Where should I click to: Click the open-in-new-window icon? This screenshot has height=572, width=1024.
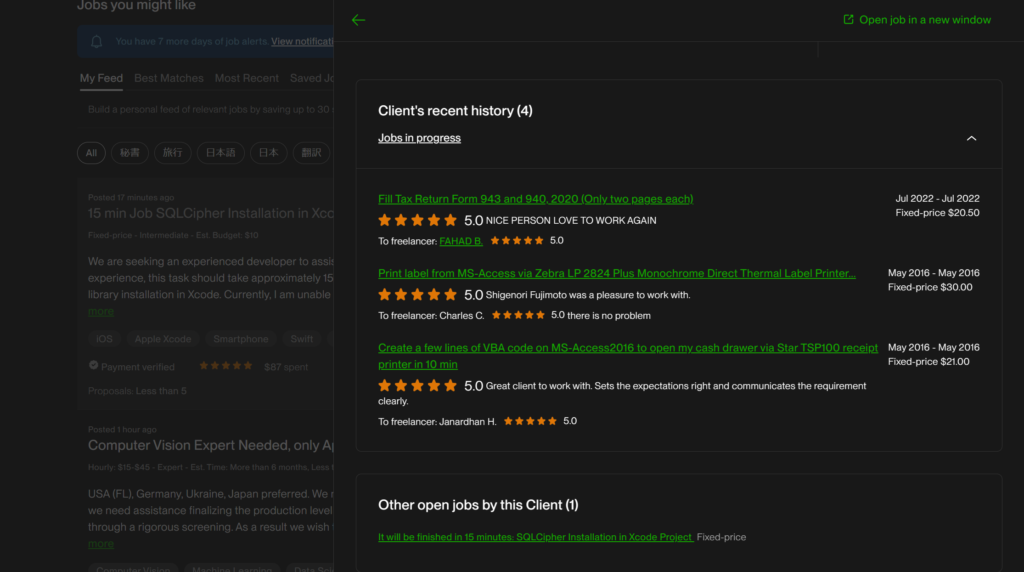coord(848,20)
